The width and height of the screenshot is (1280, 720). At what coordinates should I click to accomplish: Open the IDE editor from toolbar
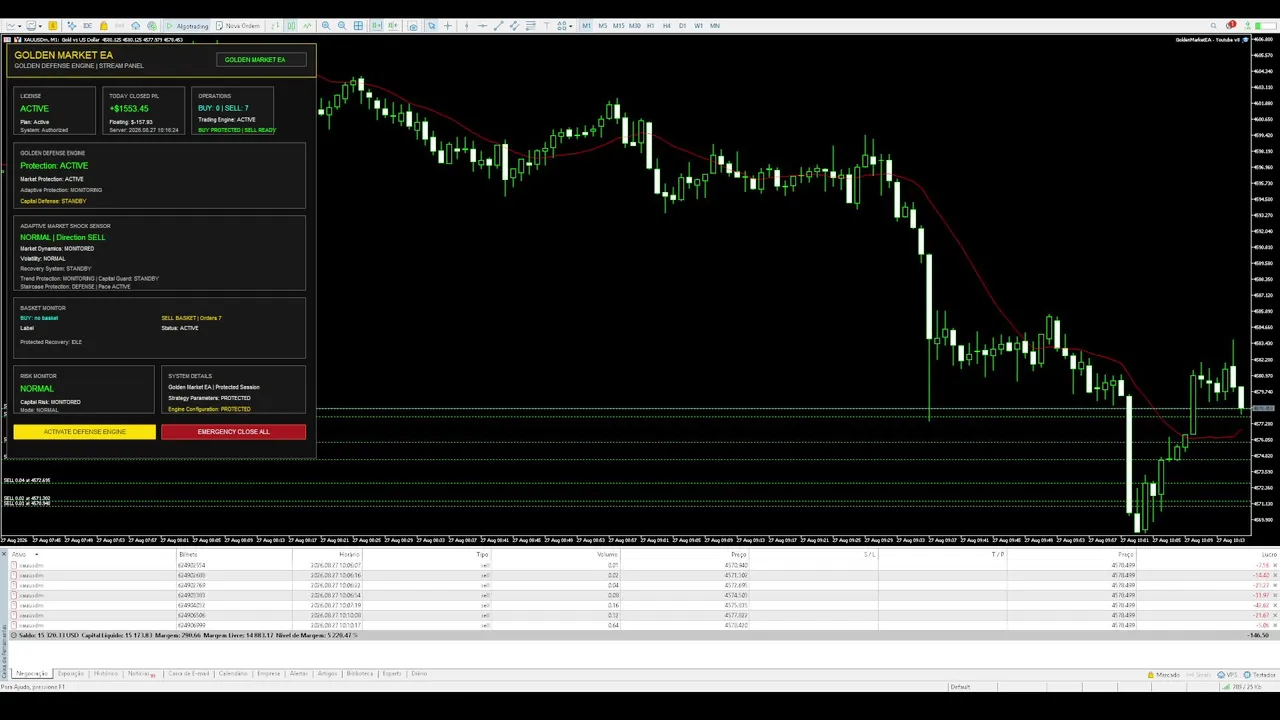click(x=87, y=26)
